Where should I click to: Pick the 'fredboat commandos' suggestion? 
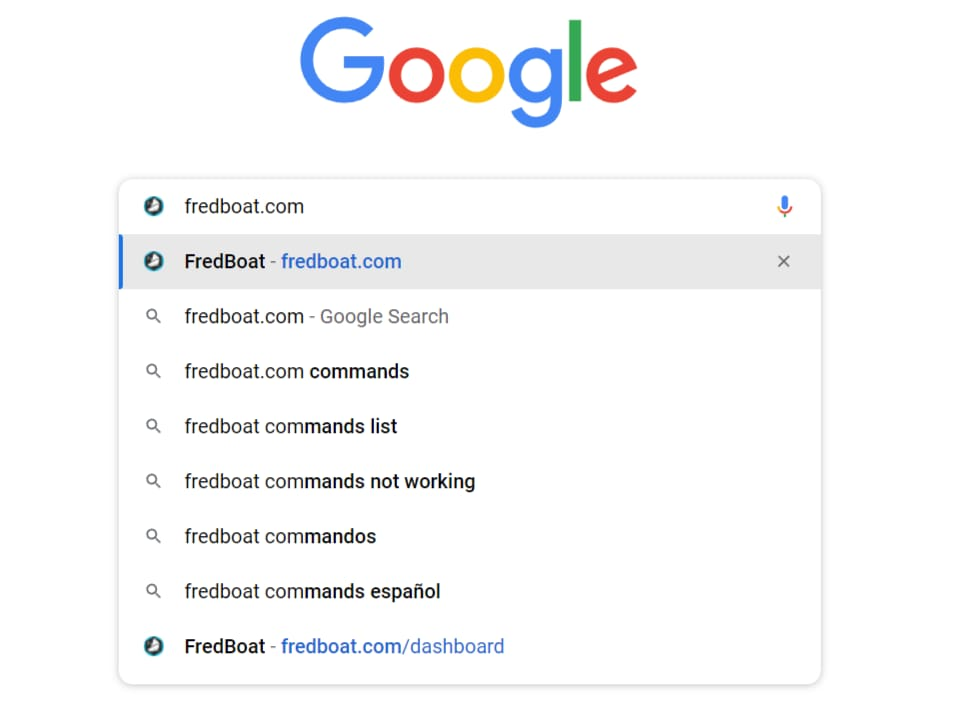click(x=470, y=536)
